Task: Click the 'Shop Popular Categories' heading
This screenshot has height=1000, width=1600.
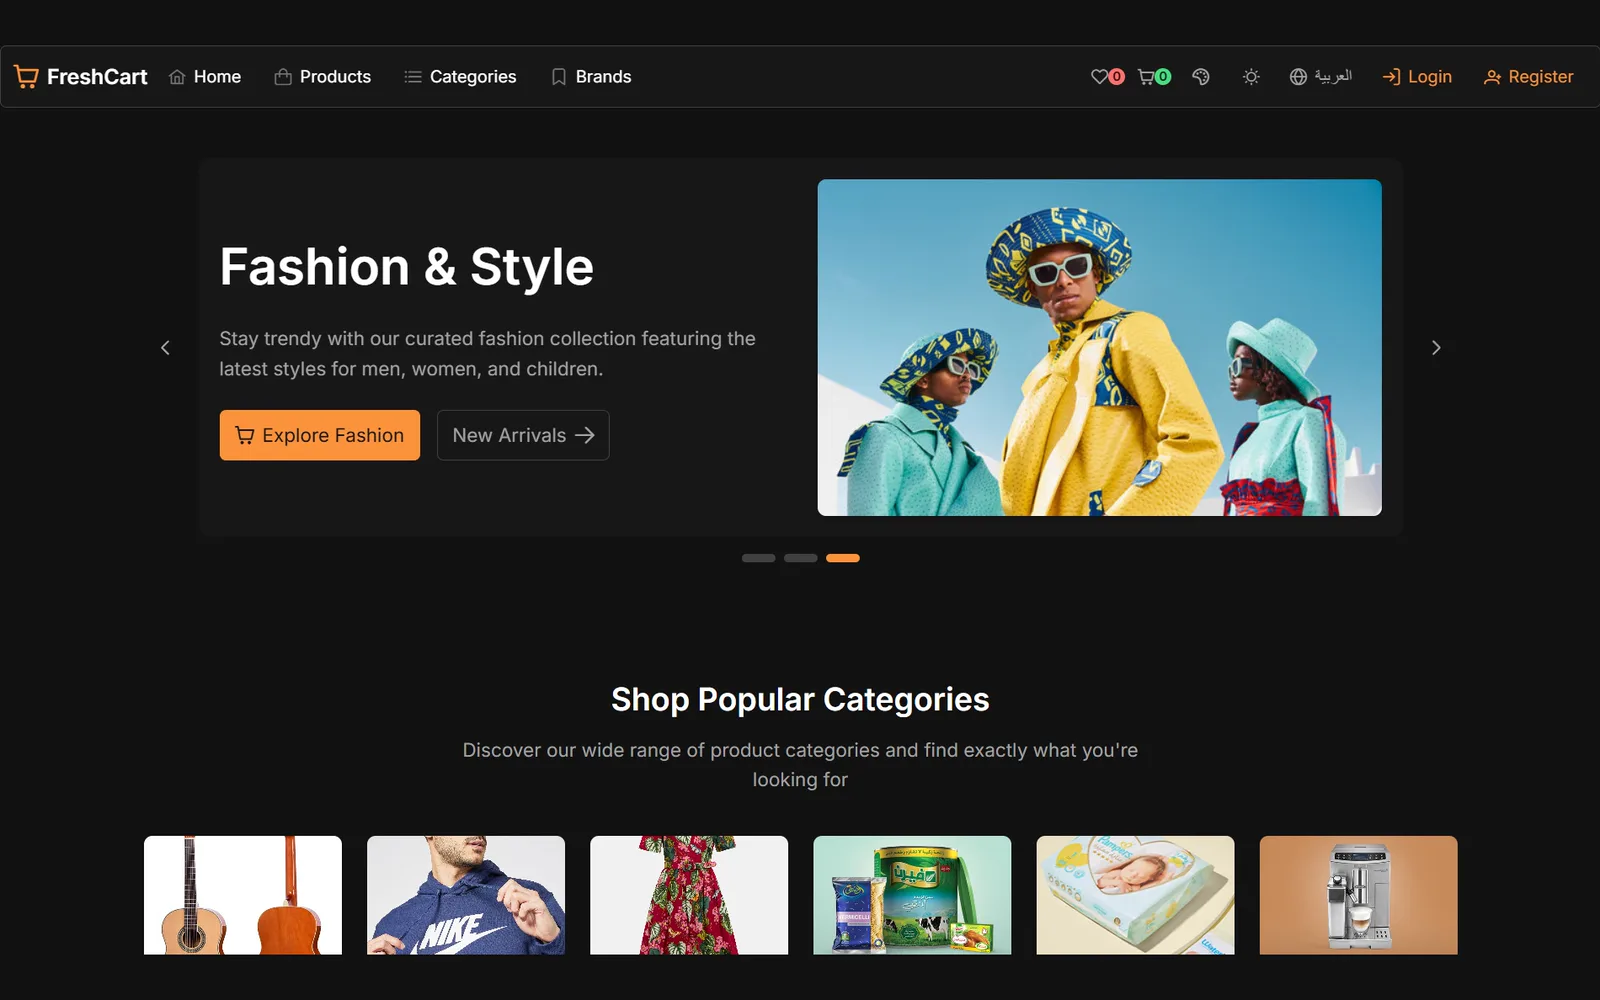Action: tap(800, 700)
